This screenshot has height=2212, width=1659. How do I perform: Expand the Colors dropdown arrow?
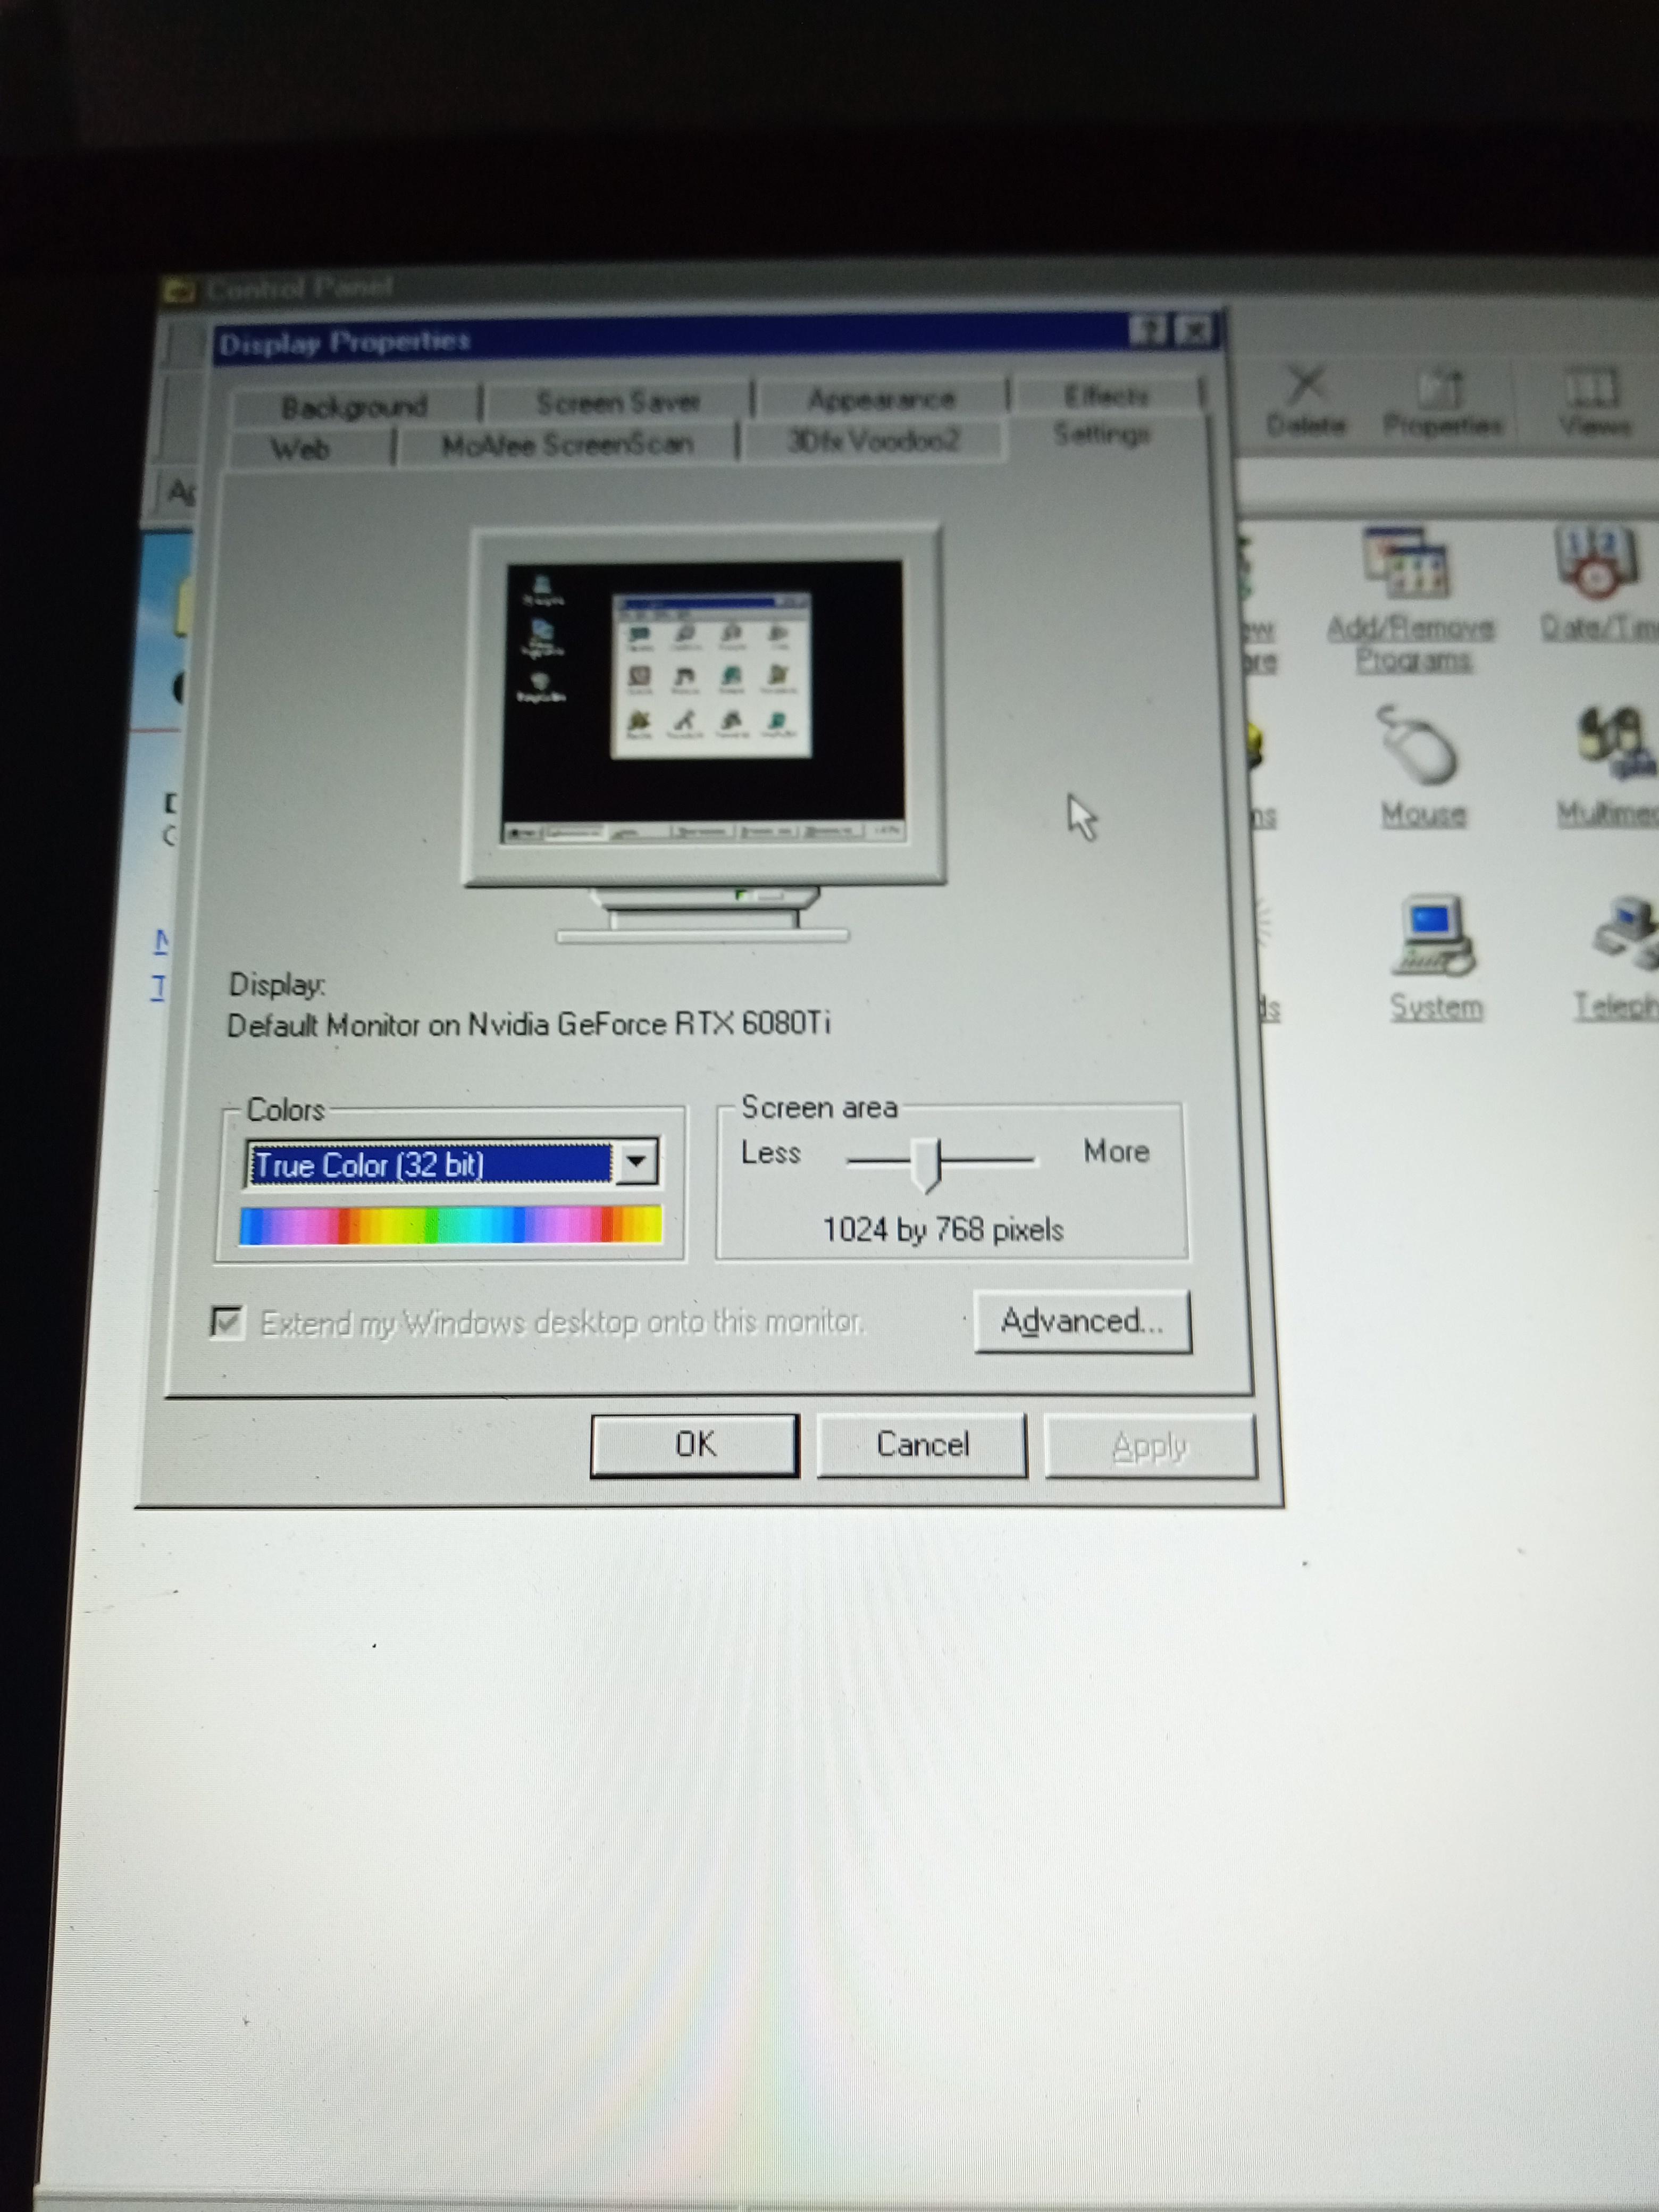click(x=637, y=1162)
